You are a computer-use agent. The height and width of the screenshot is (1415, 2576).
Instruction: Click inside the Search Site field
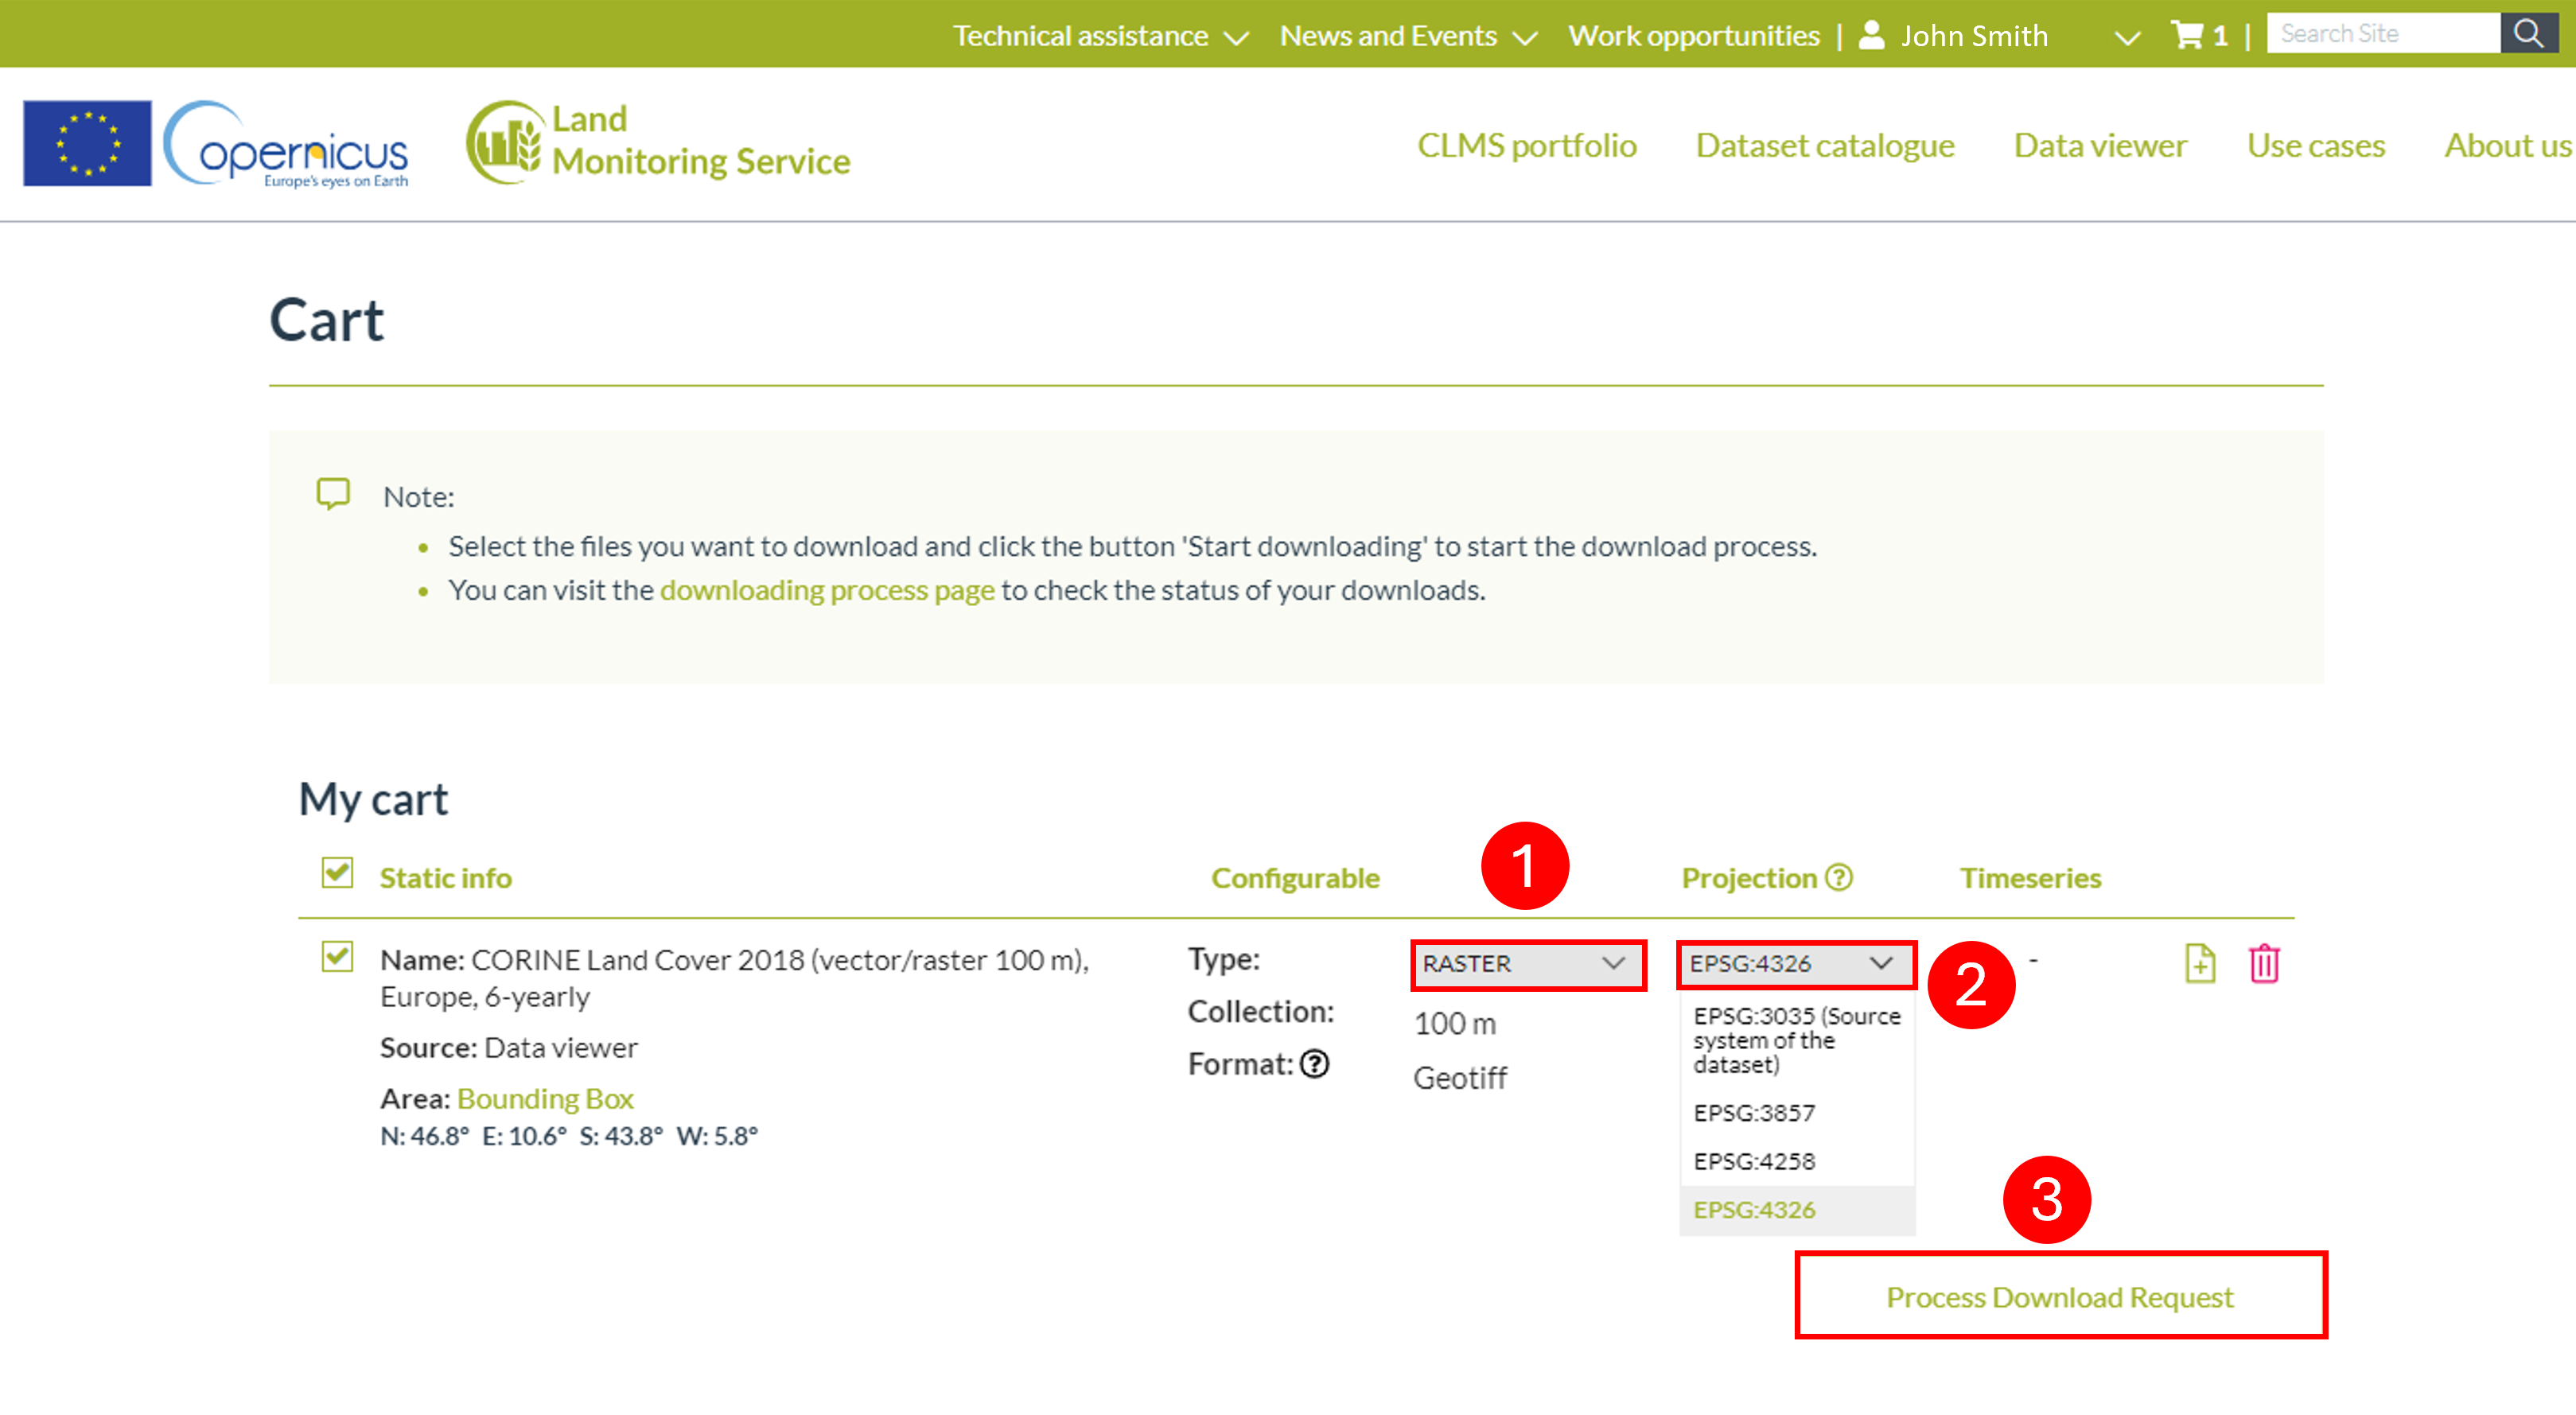point(2382,34)
